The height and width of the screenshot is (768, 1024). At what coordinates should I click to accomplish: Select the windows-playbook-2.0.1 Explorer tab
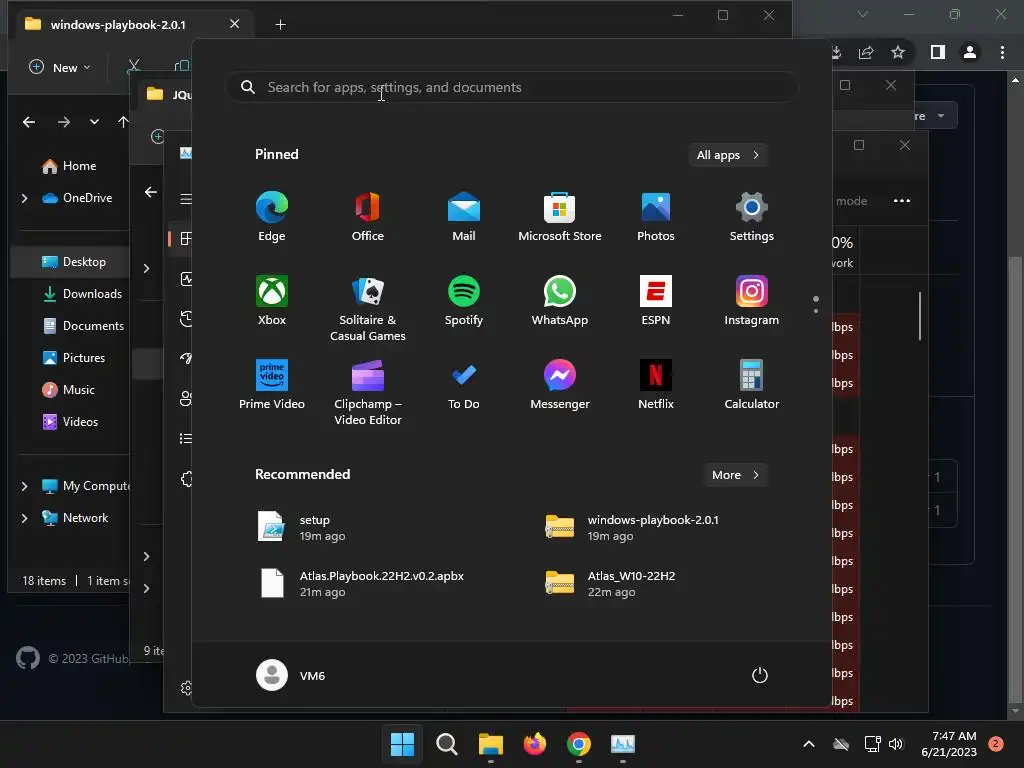(118, 25)
